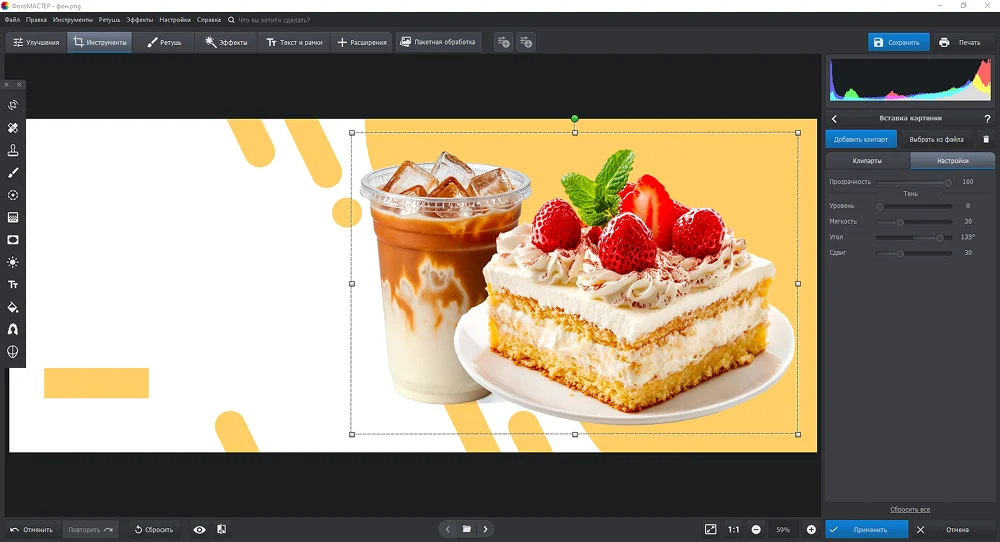Go to next image with right chevron
The height and width of the screenshot is (542, 1000).
(486, 529)
